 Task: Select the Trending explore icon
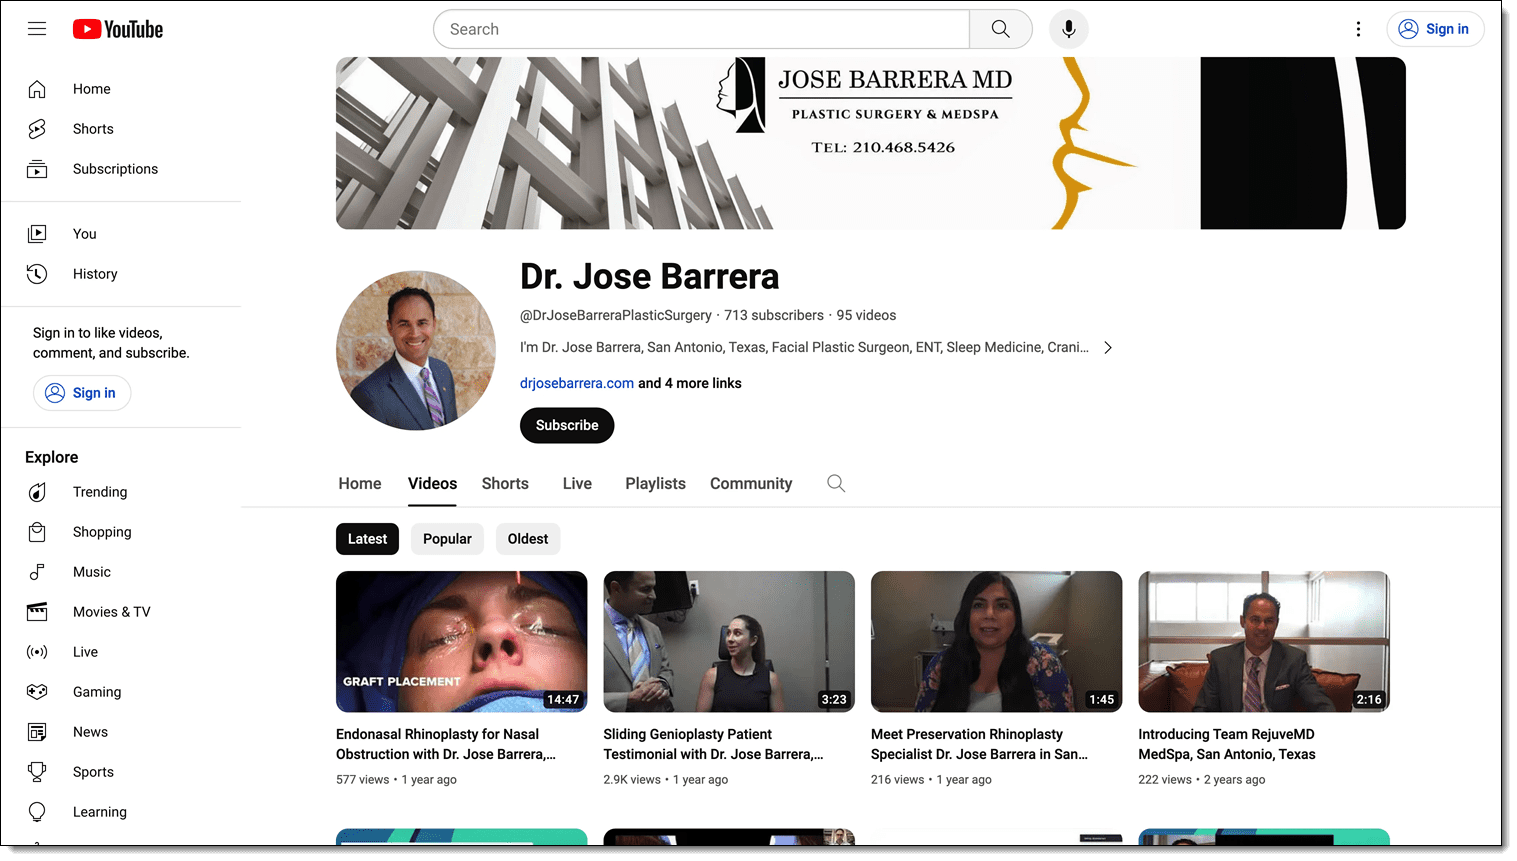[37, 491]
